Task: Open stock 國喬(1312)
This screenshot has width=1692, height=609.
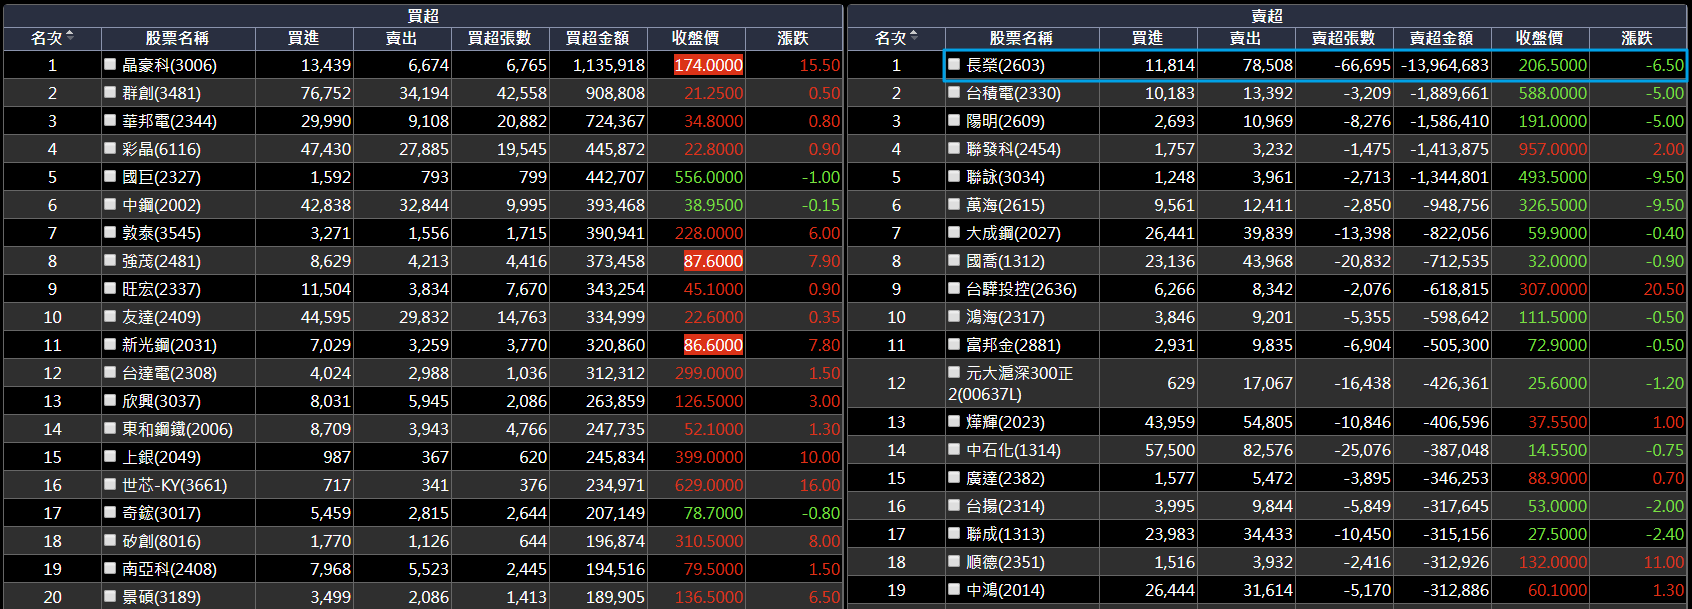Action: tap(1005, 261)
